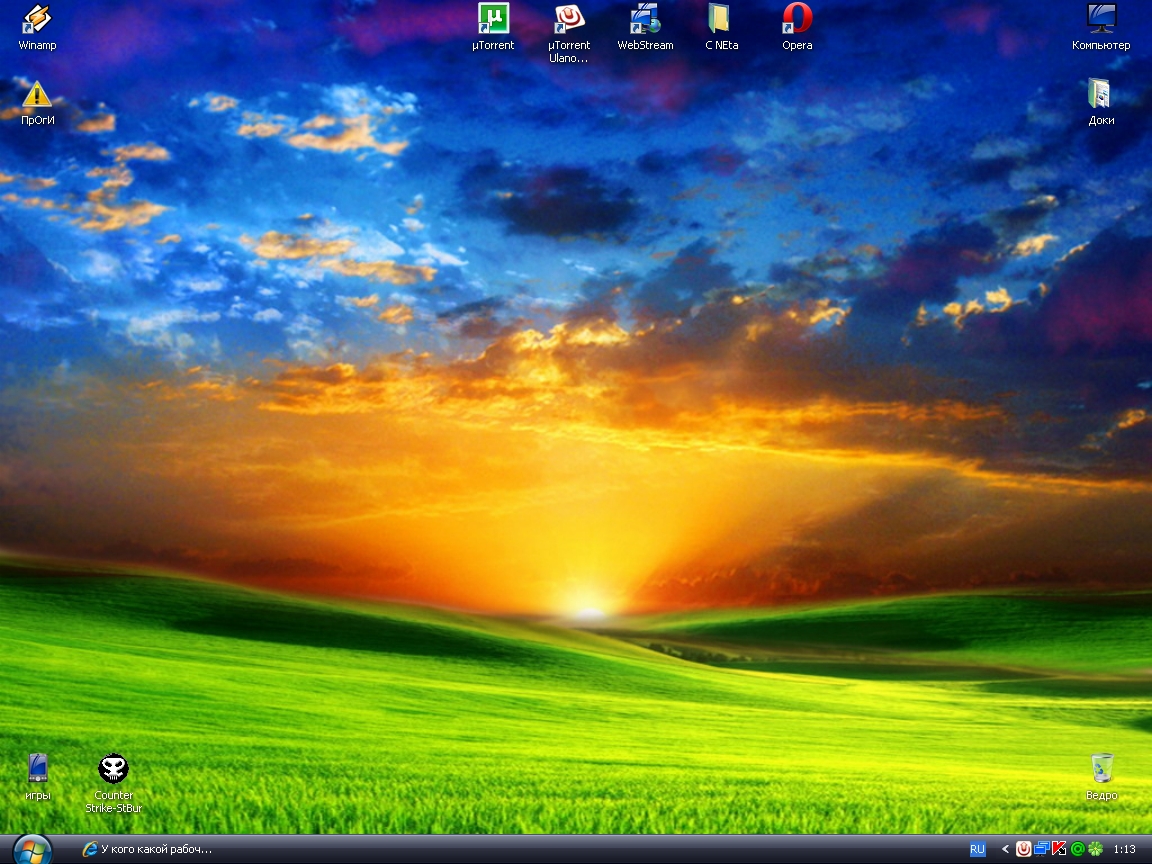
Task: Open the RU language indicator menu
Action: 977,849
